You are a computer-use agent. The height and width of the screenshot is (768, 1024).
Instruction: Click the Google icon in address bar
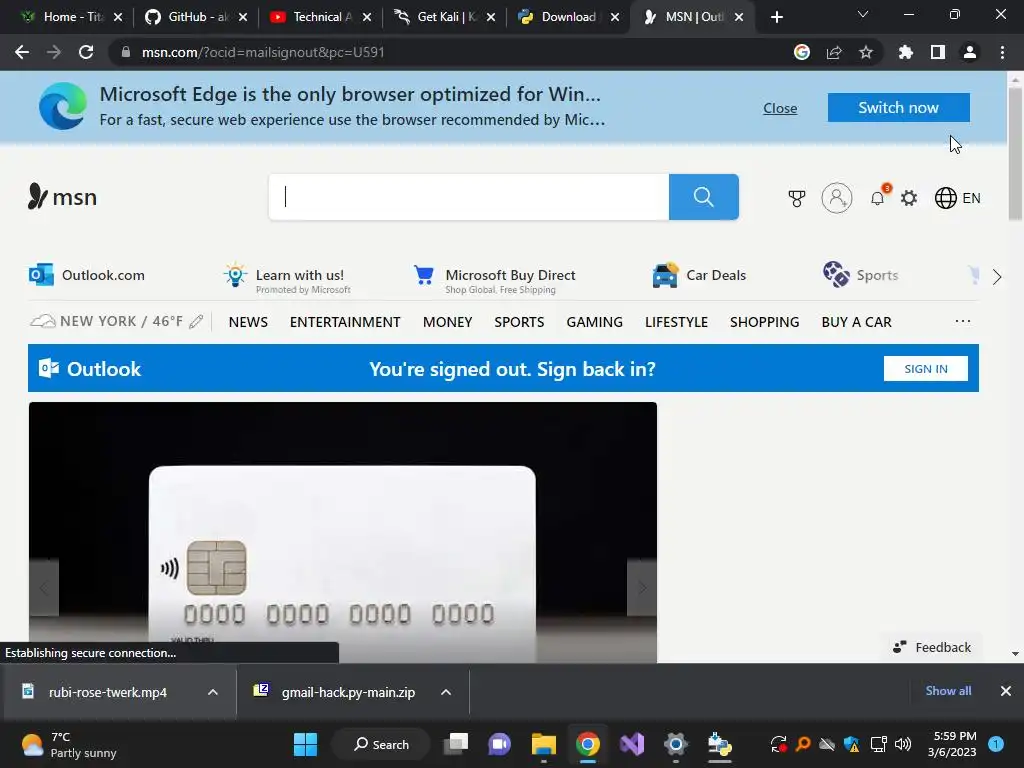point(802,52)
